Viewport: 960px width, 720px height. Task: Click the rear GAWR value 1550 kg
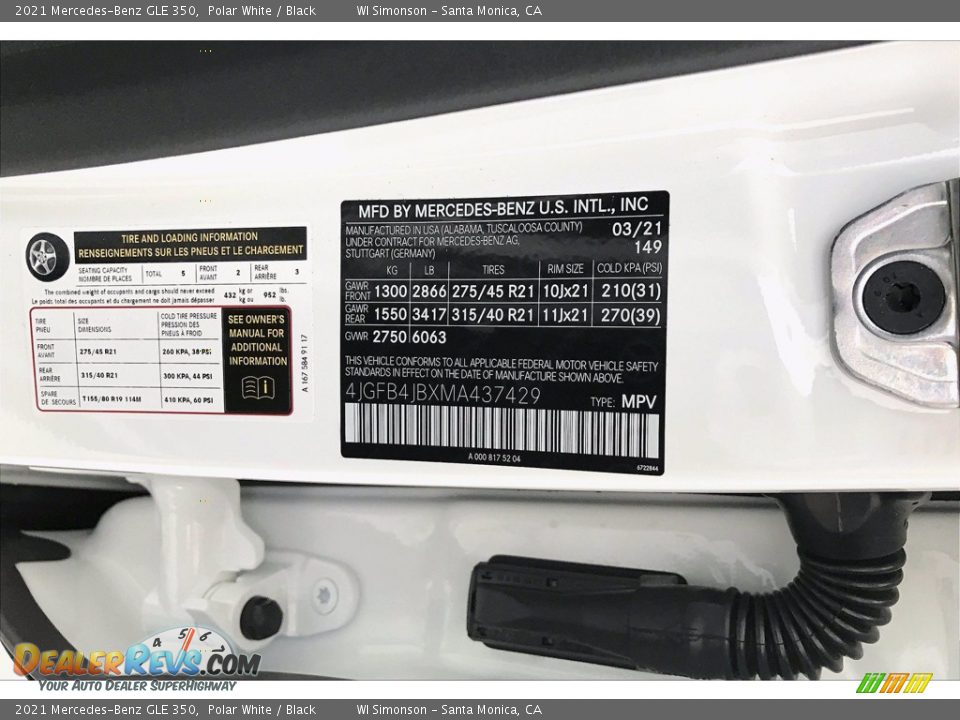(x=390, y=315)
